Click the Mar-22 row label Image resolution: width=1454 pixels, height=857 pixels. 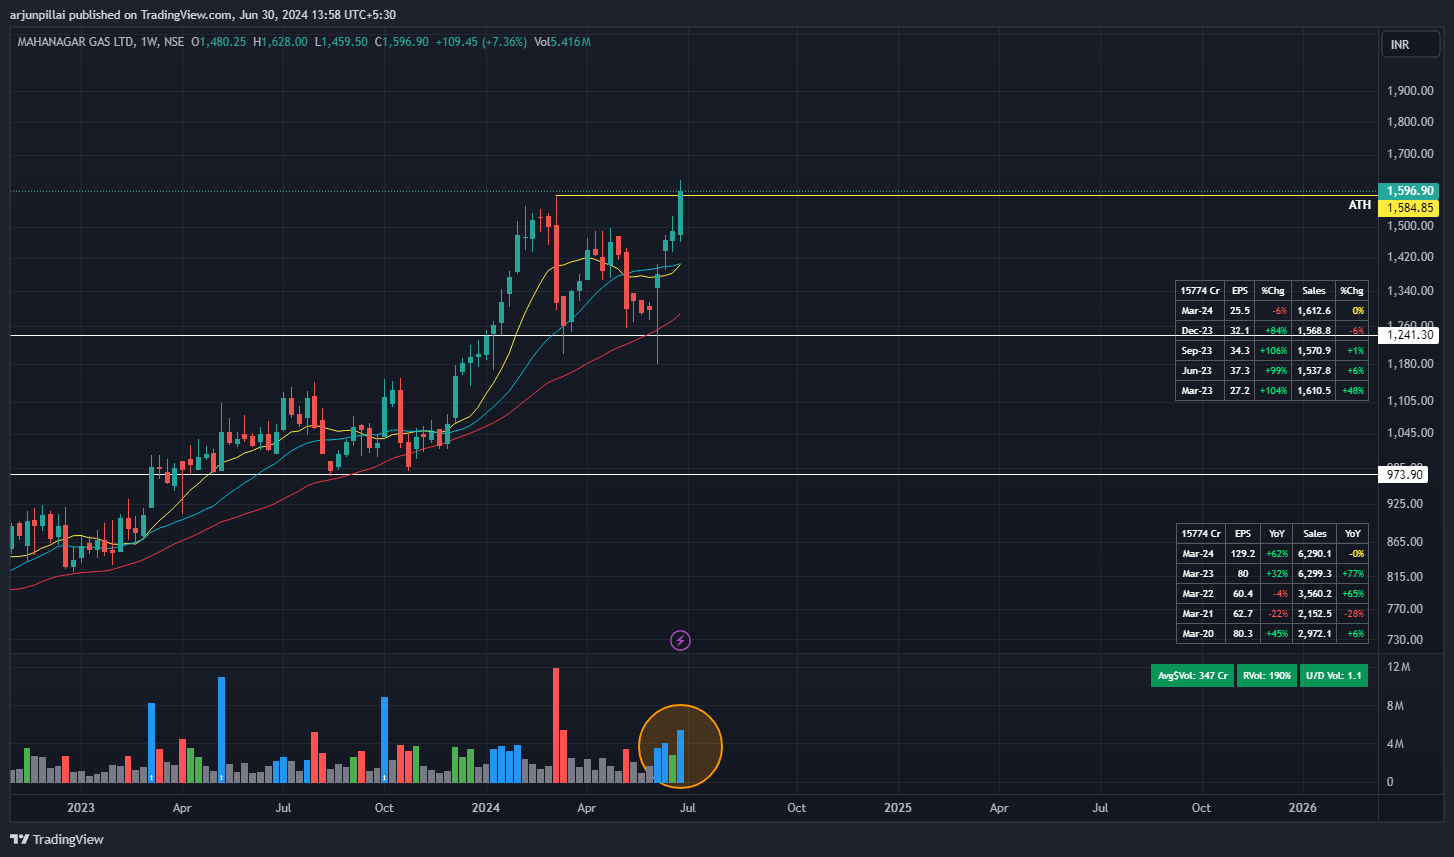1198,594
